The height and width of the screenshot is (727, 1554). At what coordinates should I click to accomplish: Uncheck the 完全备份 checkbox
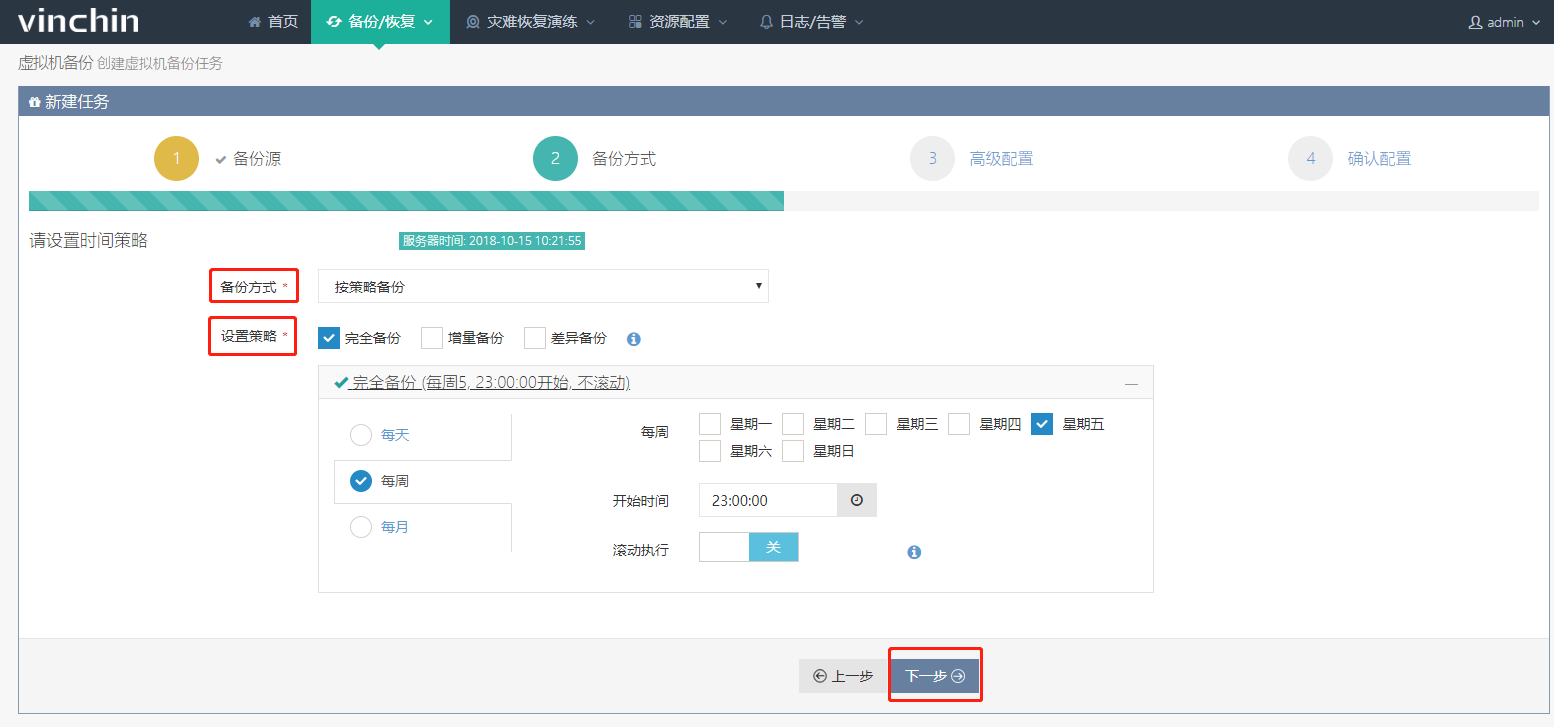(x=329, y=338)
